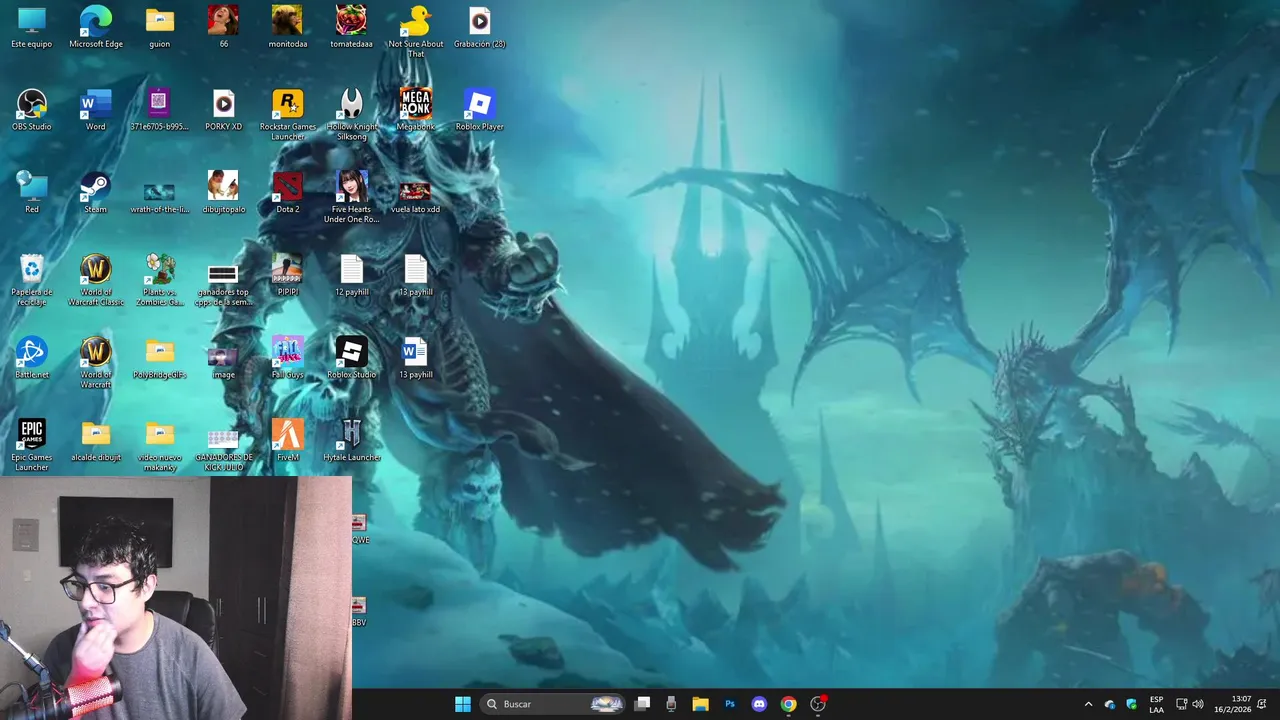Open the 13:07 clock and calendar
The image size is (1280, 720).
tap(1232, 704)
